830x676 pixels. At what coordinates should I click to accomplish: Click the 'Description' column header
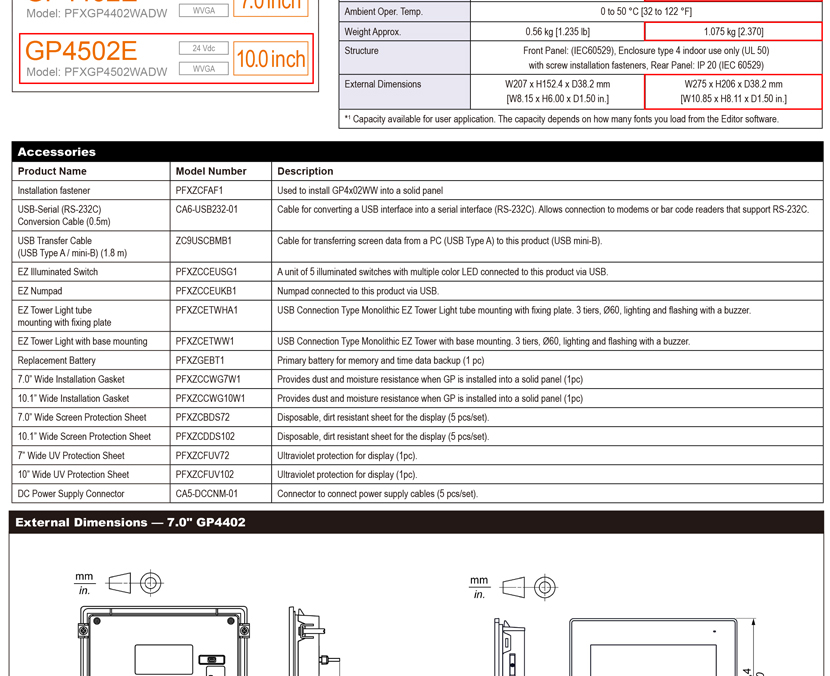click(x=305, y=171)
